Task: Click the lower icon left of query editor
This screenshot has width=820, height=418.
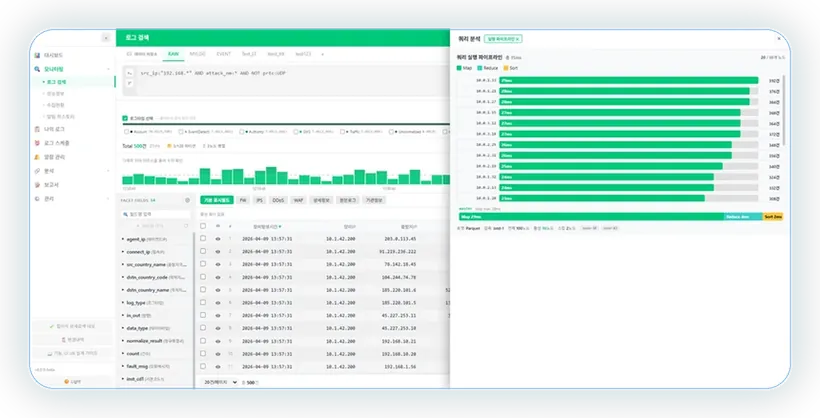Action: [130, 83]
